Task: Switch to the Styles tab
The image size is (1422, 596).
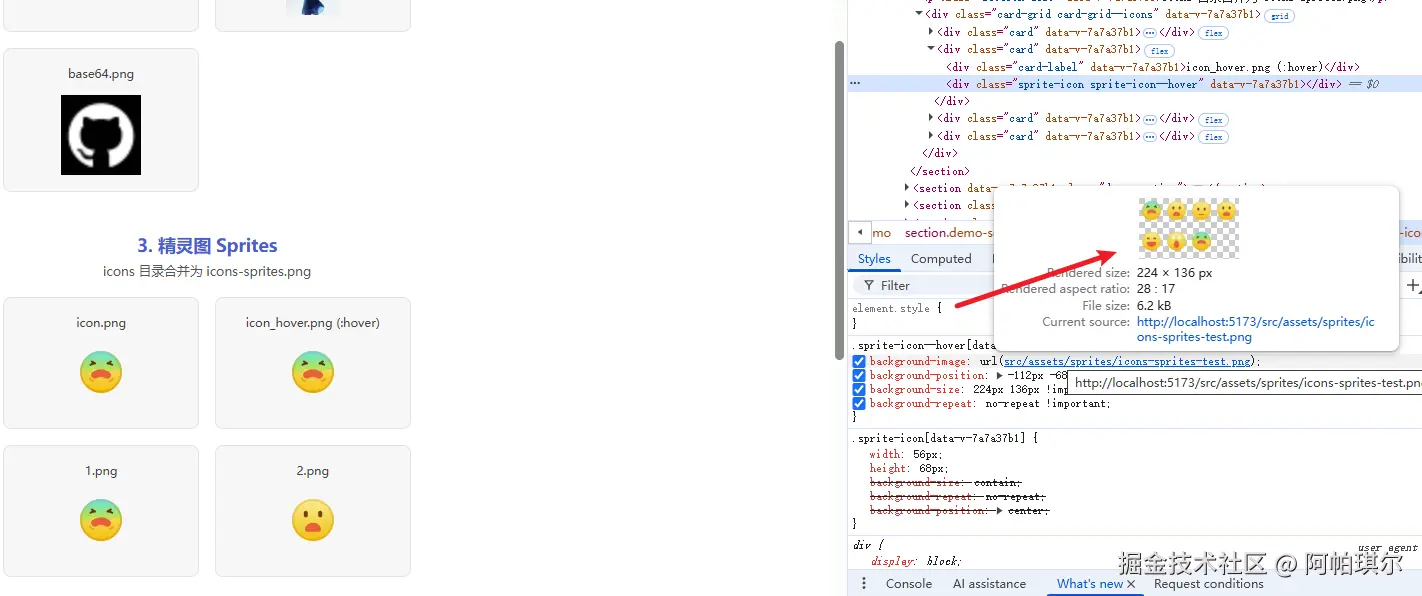Action: 874,258
